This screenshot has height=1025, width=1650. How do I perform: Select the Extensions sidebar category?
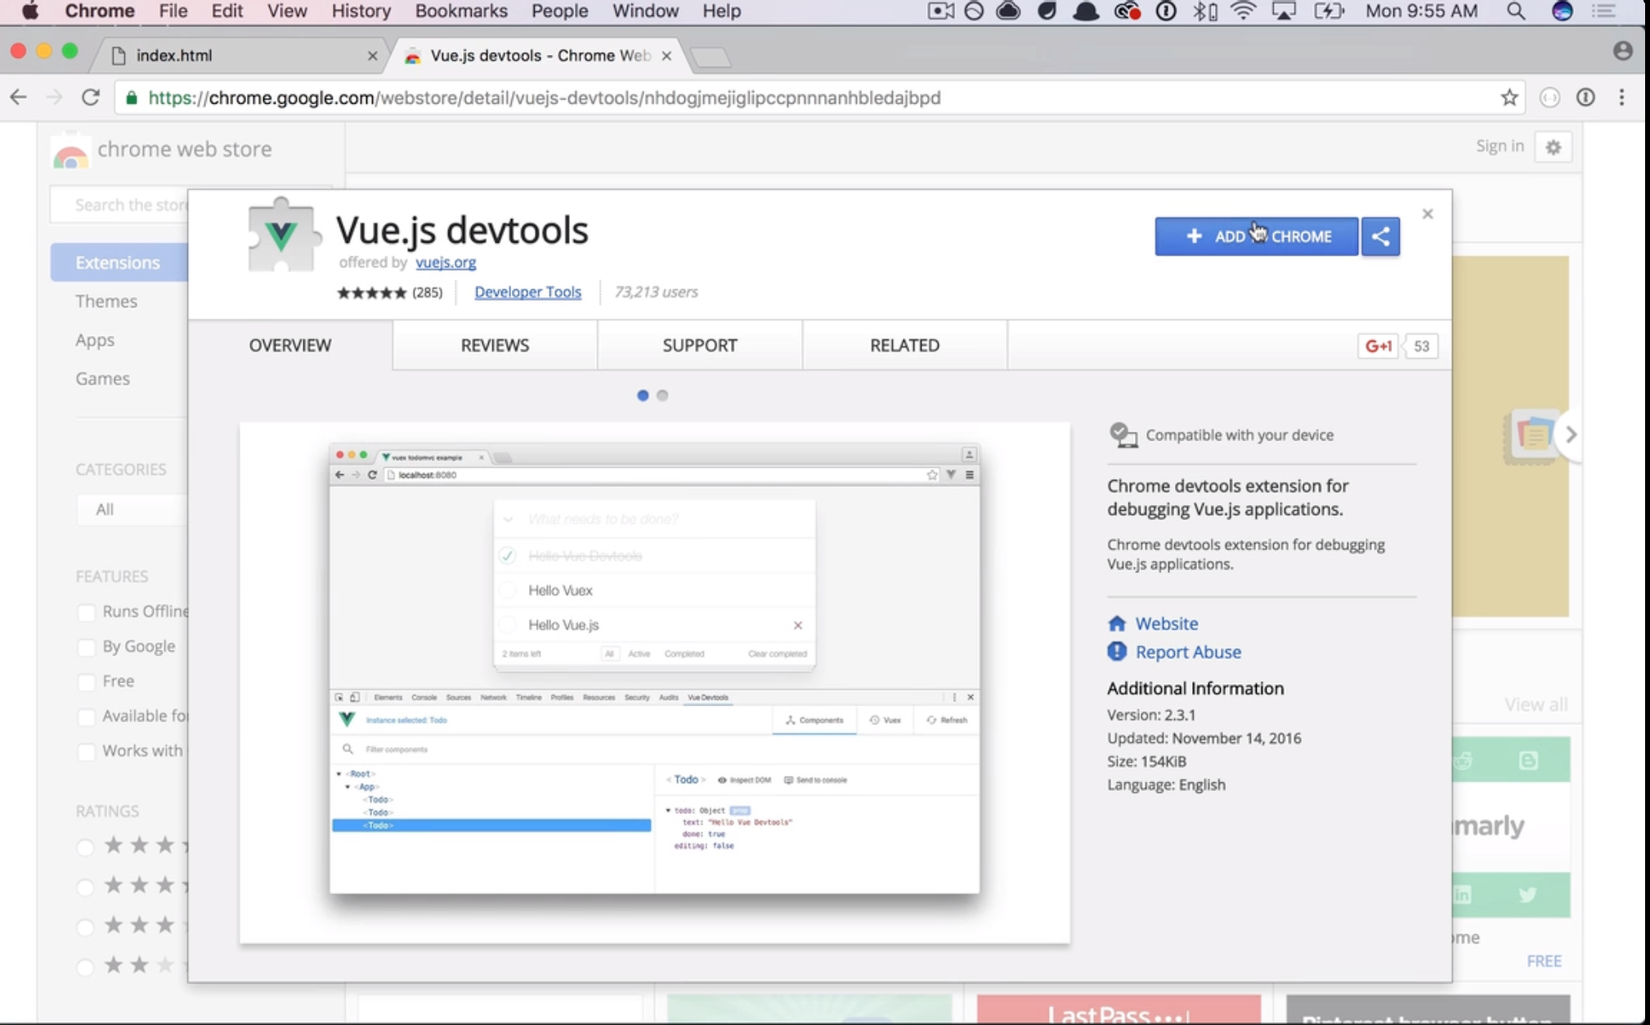pyautogui.click(x=119, y=262)
